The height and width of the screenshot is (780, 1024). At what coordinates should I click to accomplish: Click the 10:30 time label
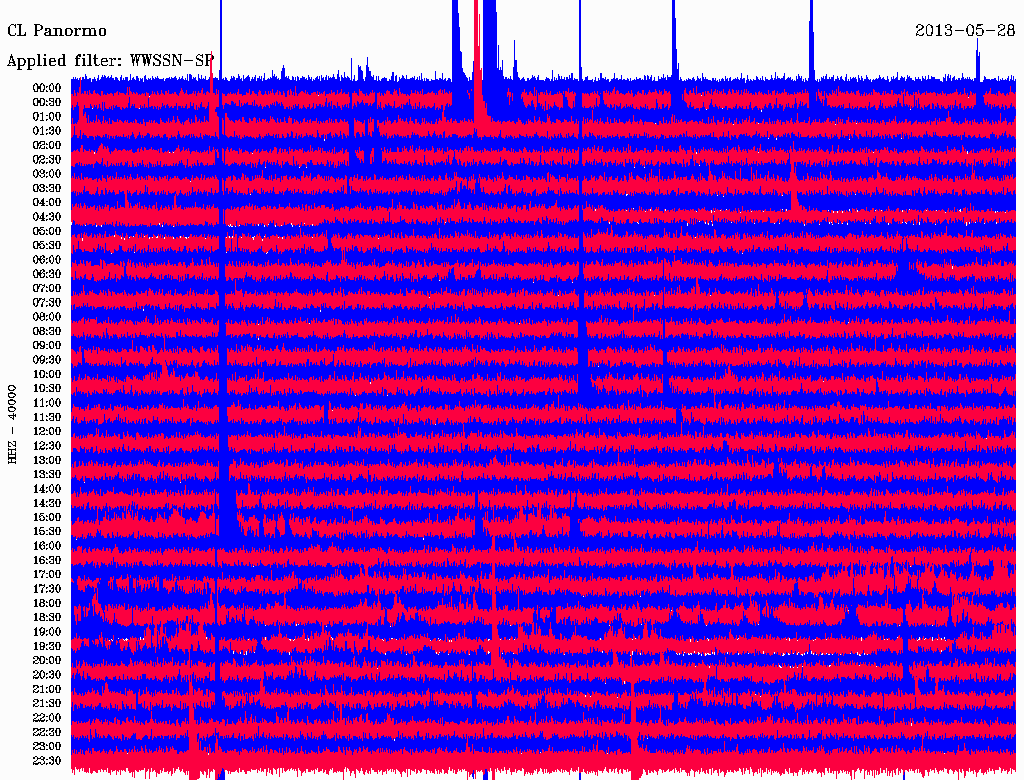(x=47, y=389)
